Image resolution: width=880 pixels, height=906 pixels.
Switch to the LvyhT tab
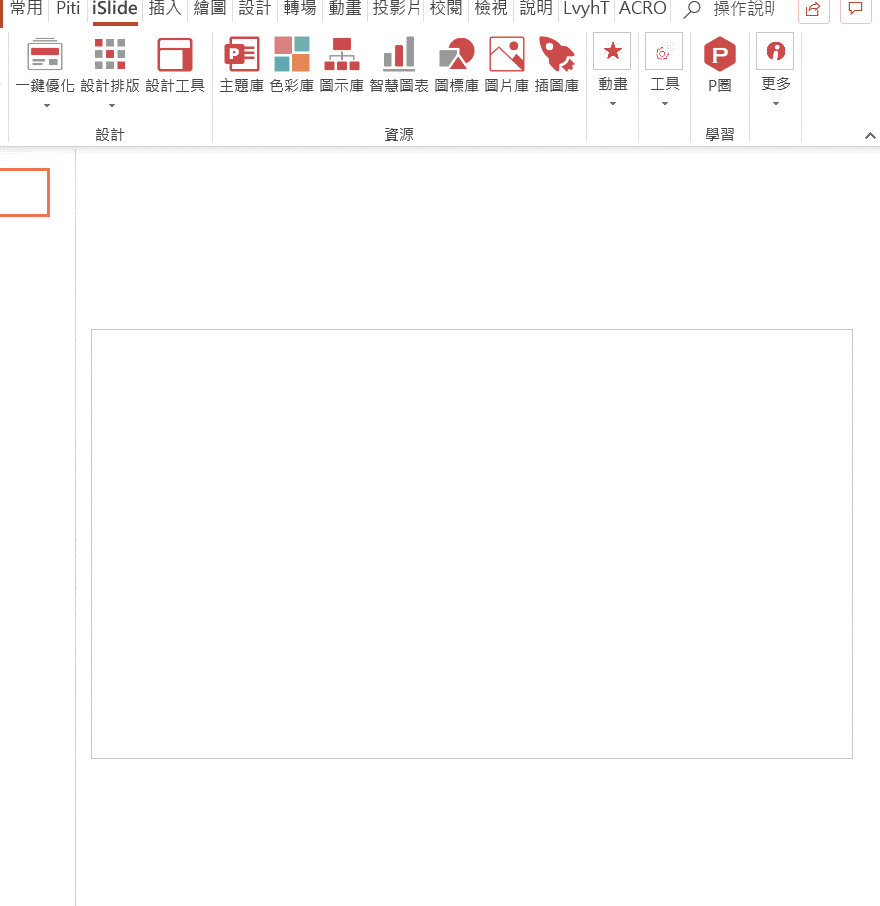[586, 9]
